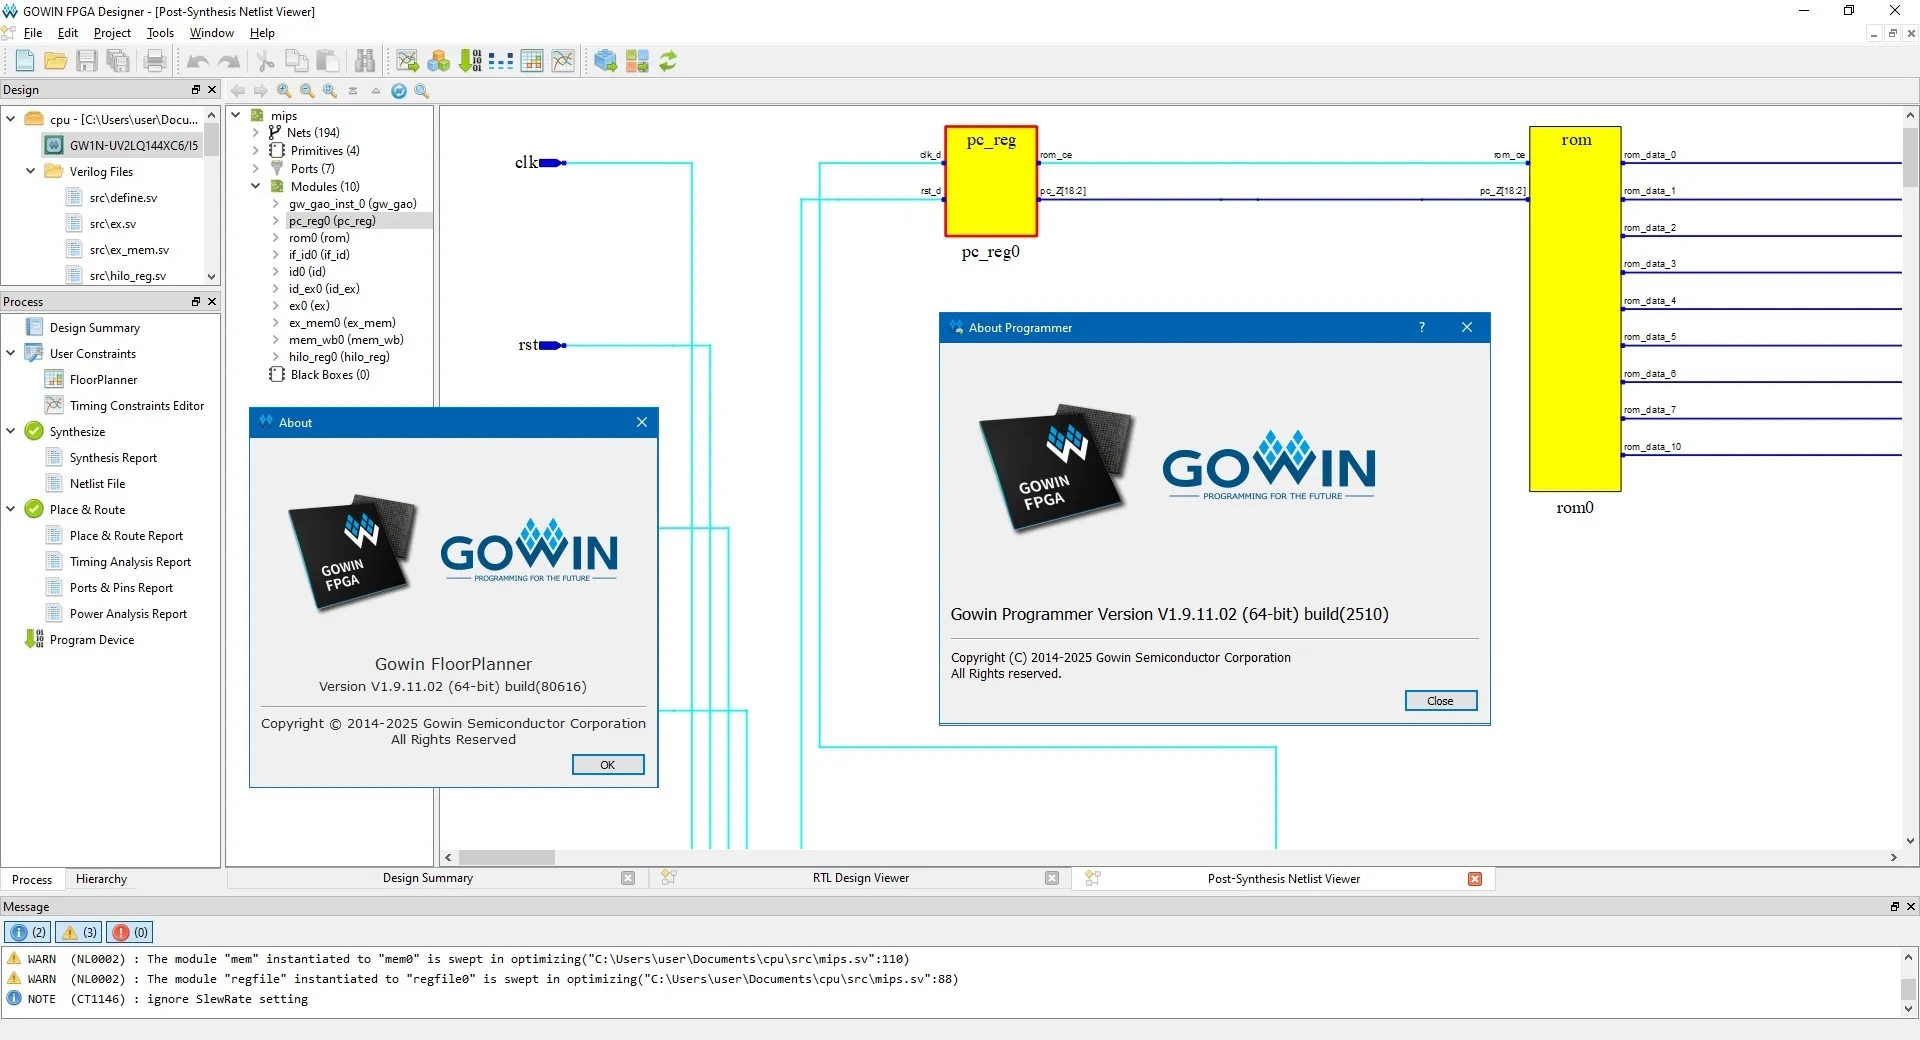
Task: Open IP Core Generator cubes icon
Action: 438,61
